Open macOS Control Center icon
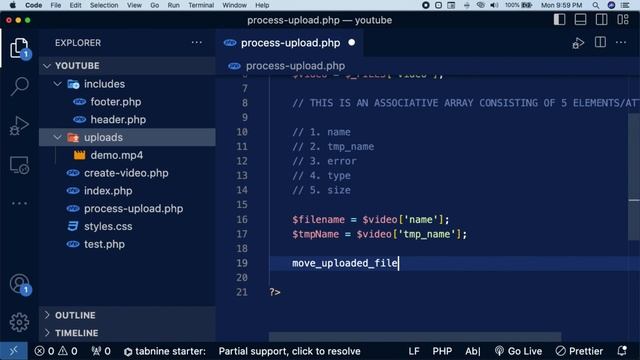Viewport: 640px width, 360px height. coord(625,5)
